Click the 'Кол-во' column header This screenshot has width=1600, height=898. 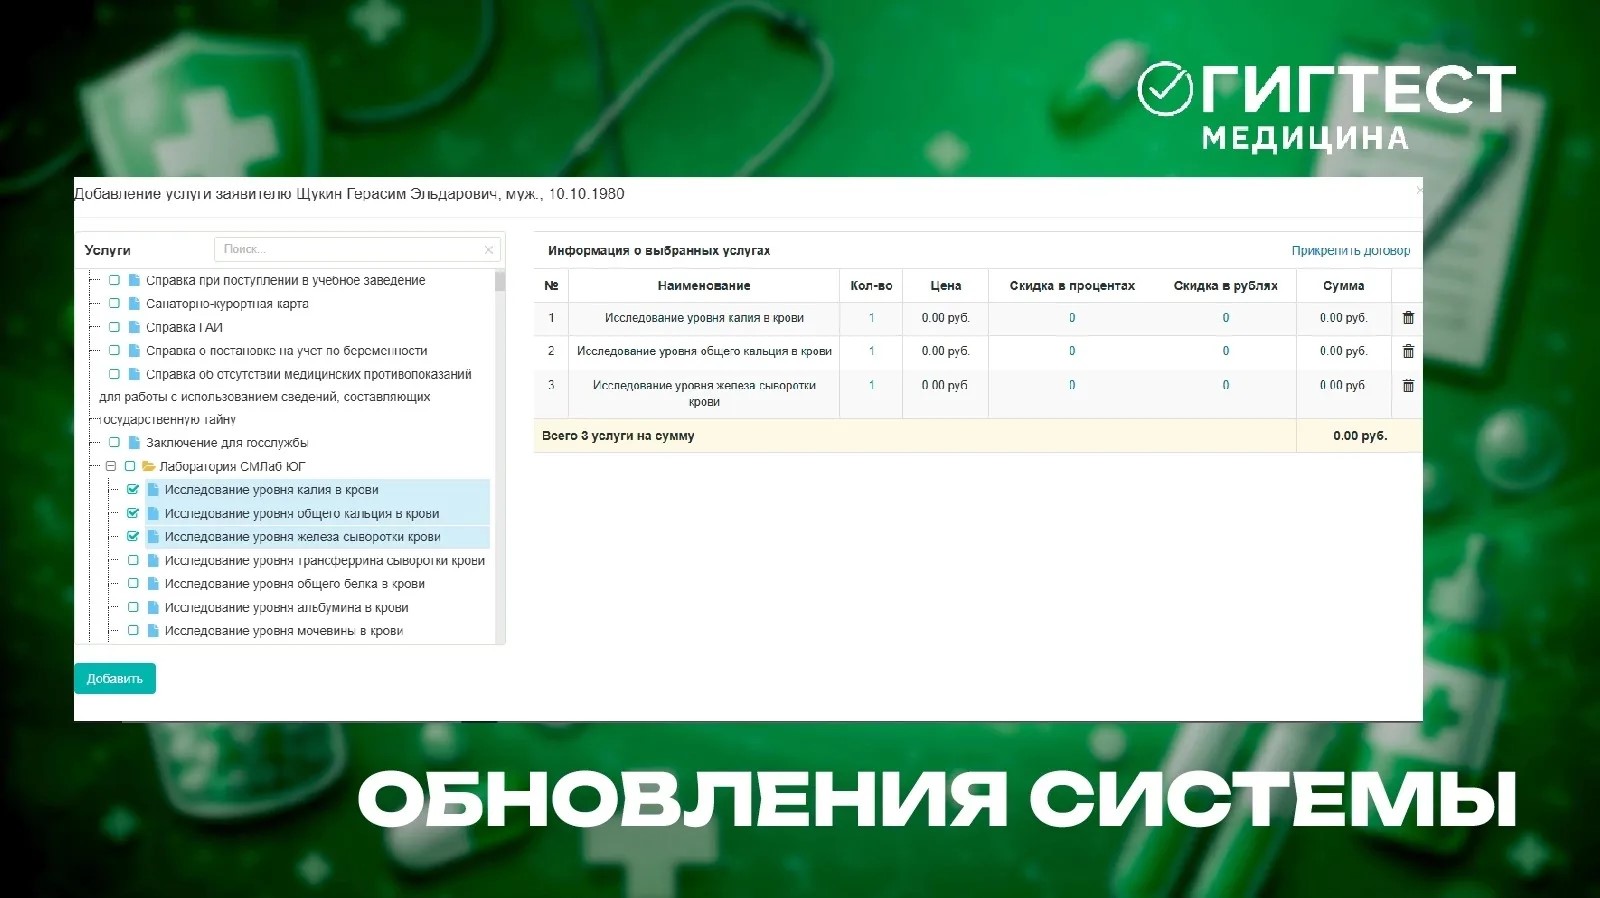(x=871, y=286)
